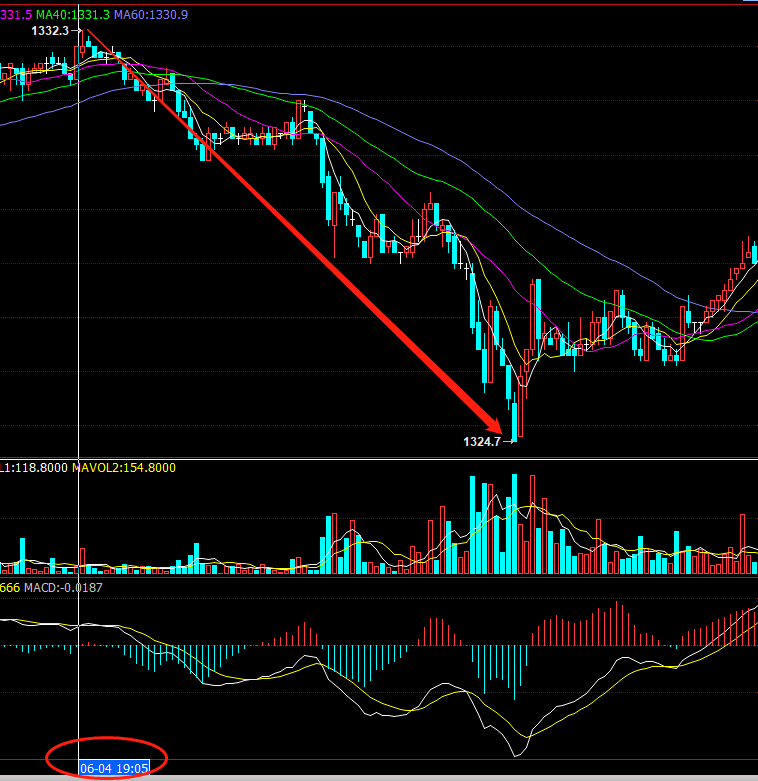Click the 1332.3 high price label
This screenshot has height=781, width=758.
point(50,31)
